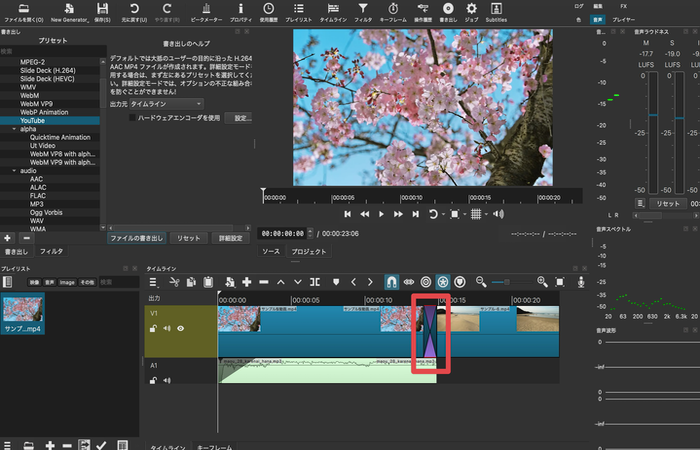The height and width of the screenshot is (450, 700).
Task: Hide the V1 track with eye icon
Action: pos(181,327)
